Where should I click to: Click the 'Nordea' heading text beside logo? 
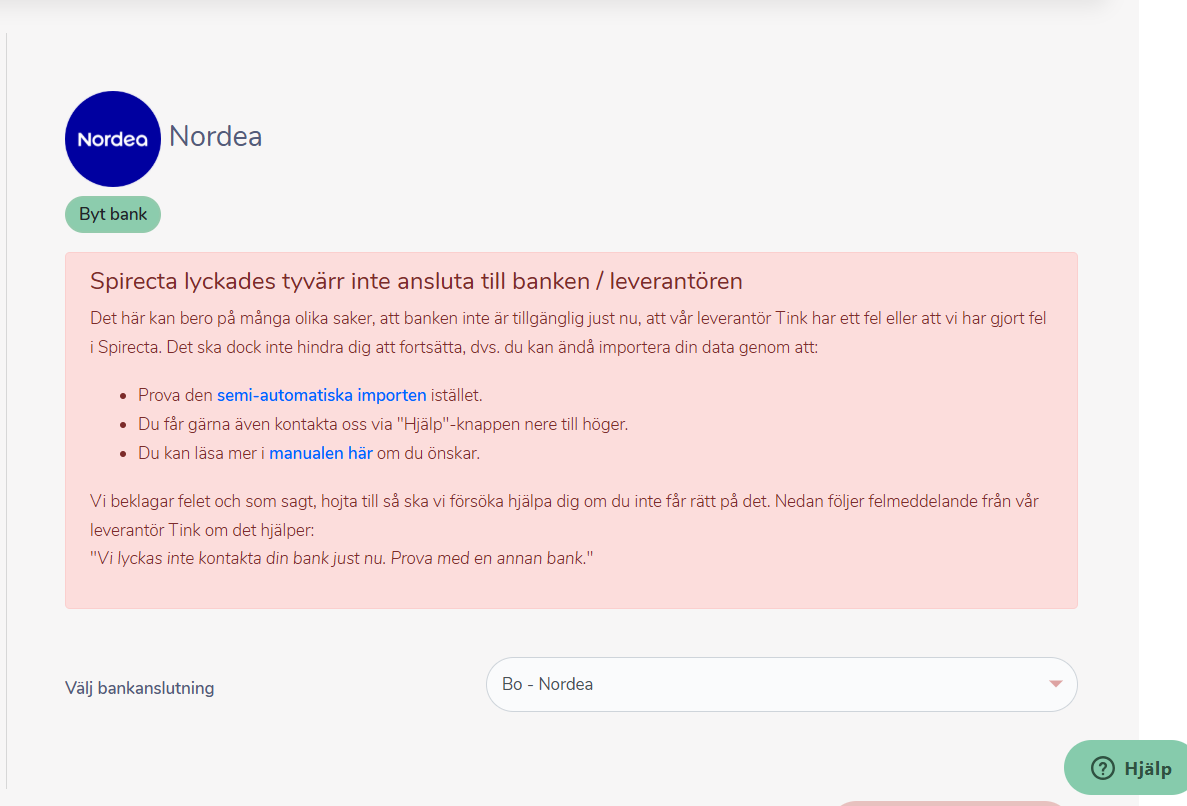tap(215, 136)
